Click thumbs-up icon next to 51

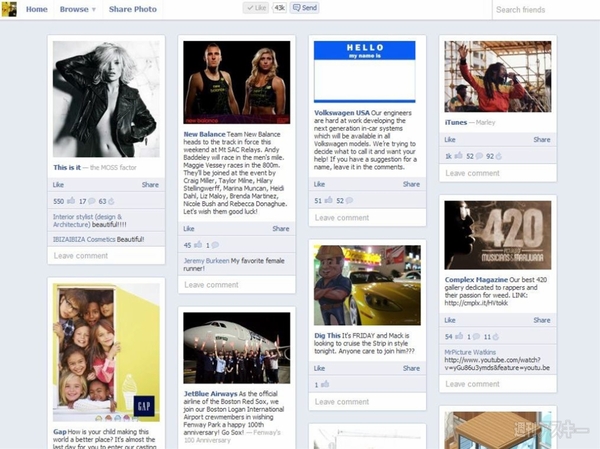329,200
